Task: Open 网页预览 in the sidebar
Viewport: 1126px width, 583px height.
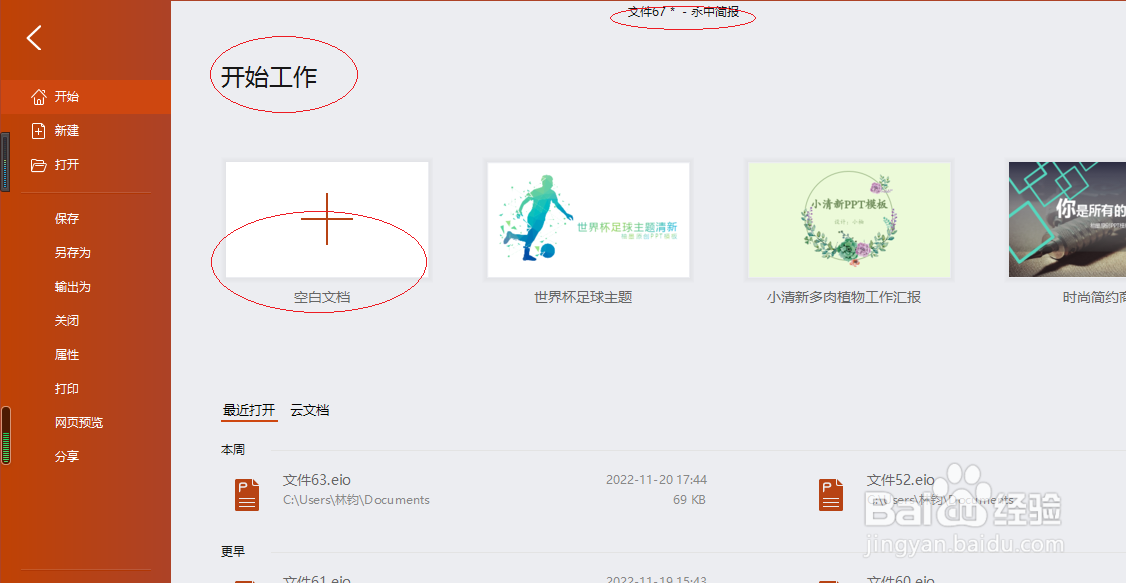Action: tap(79, 422)
